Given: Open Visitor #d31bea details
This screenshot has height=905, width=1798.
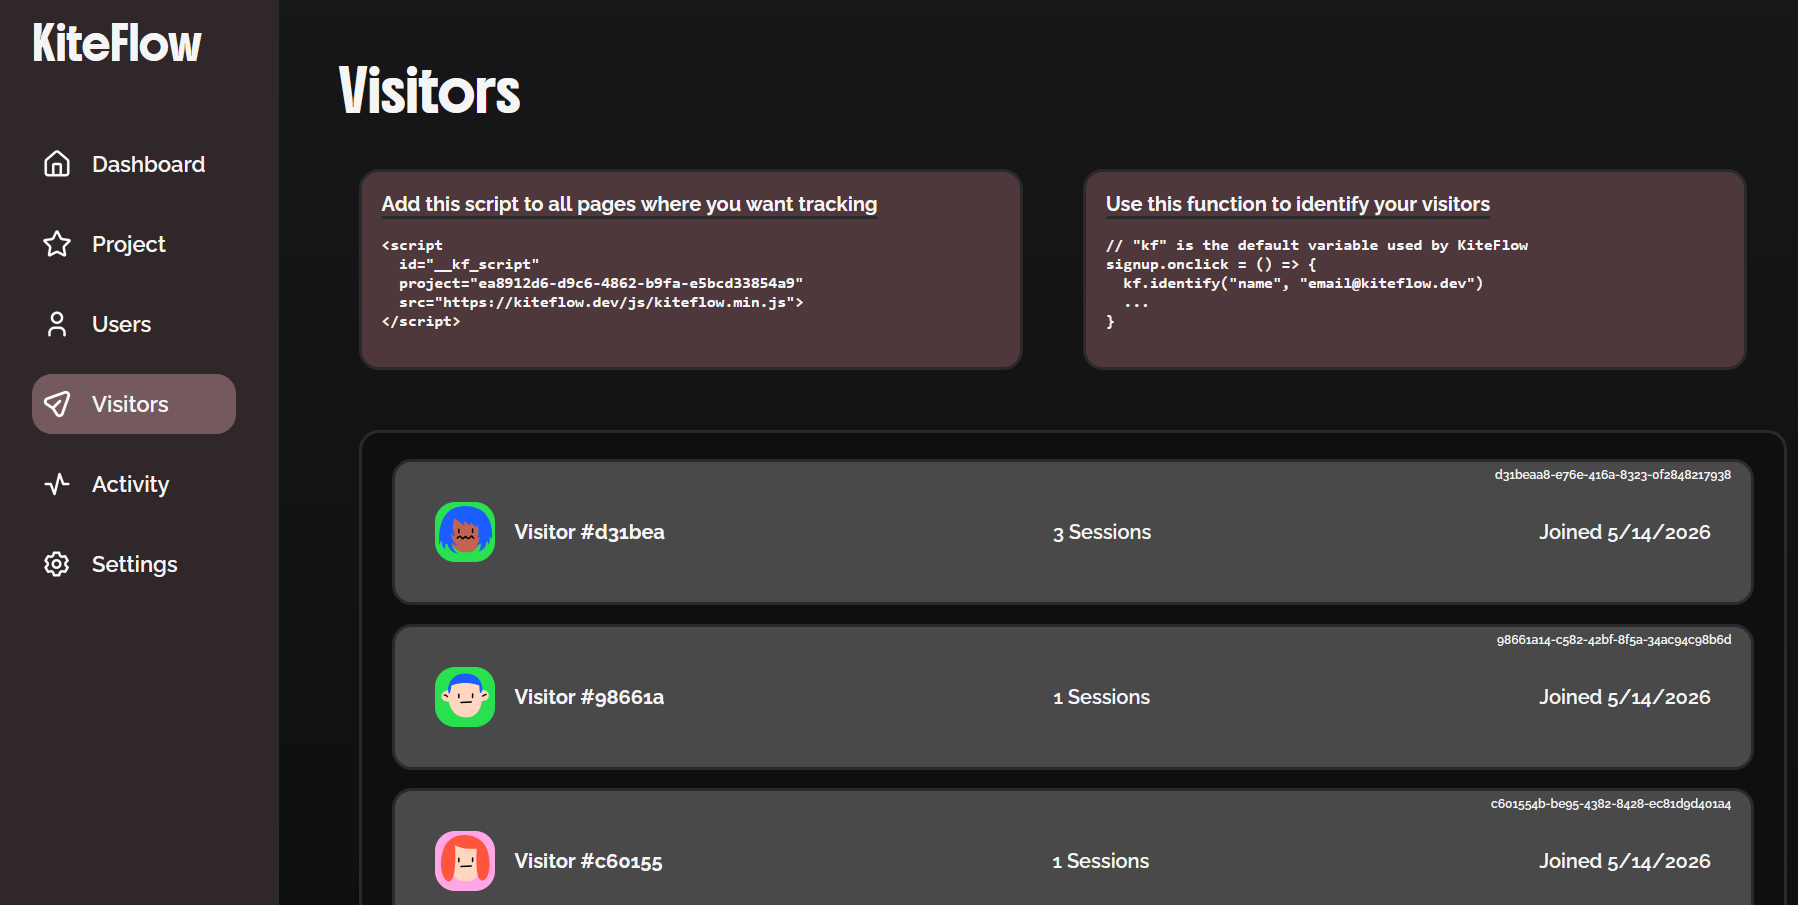Looking at the screenshot, I should tap(1073, 532).
